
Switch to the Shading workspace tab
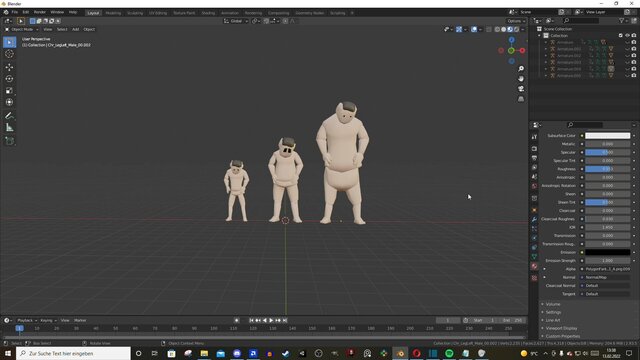click(x=208, y=13)
